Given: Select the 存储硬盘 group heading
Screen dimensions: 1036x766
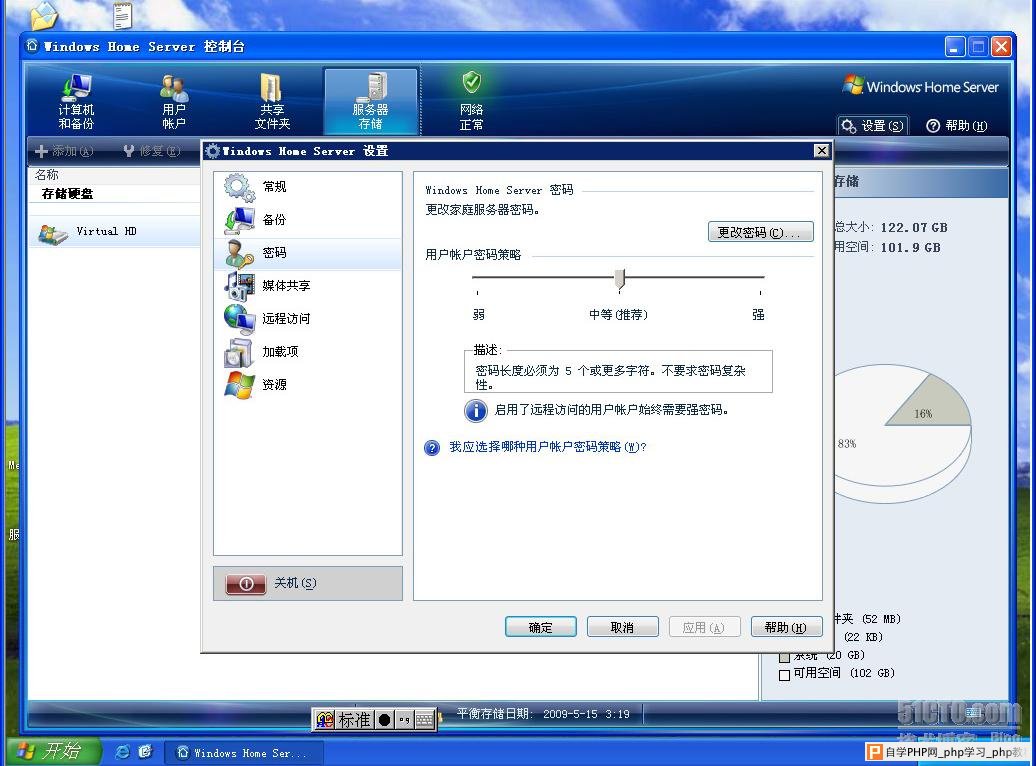Looking at the screenshot, I should coord(67,194).
